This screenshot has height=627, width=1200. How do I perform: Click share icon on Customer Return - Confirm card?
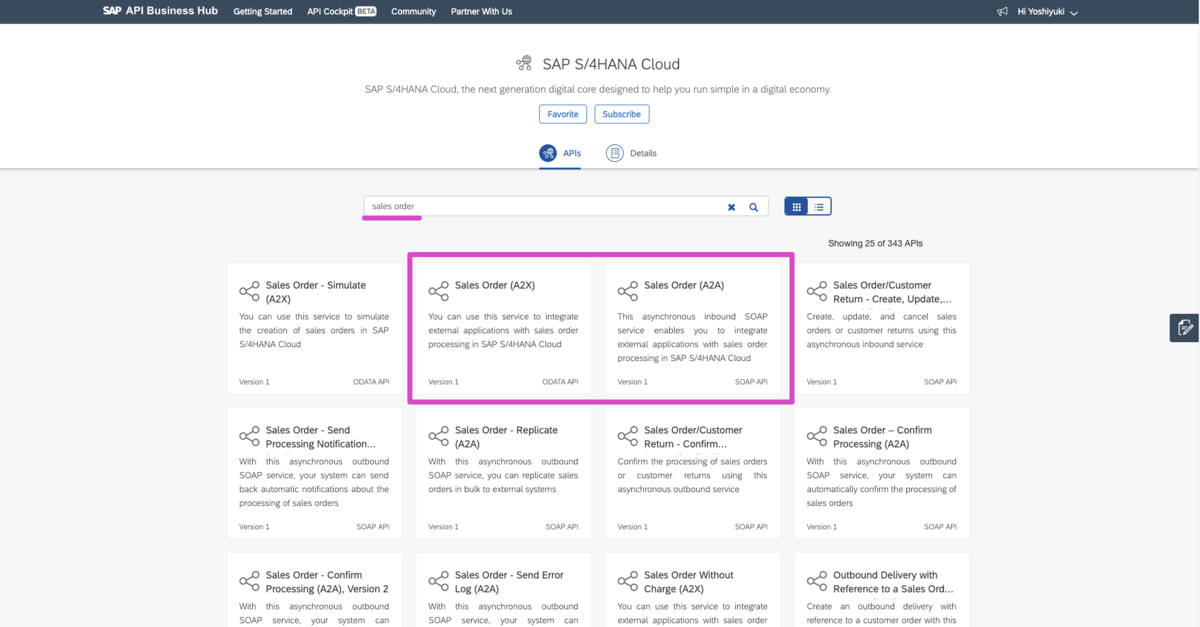click(x=628, y=436)
